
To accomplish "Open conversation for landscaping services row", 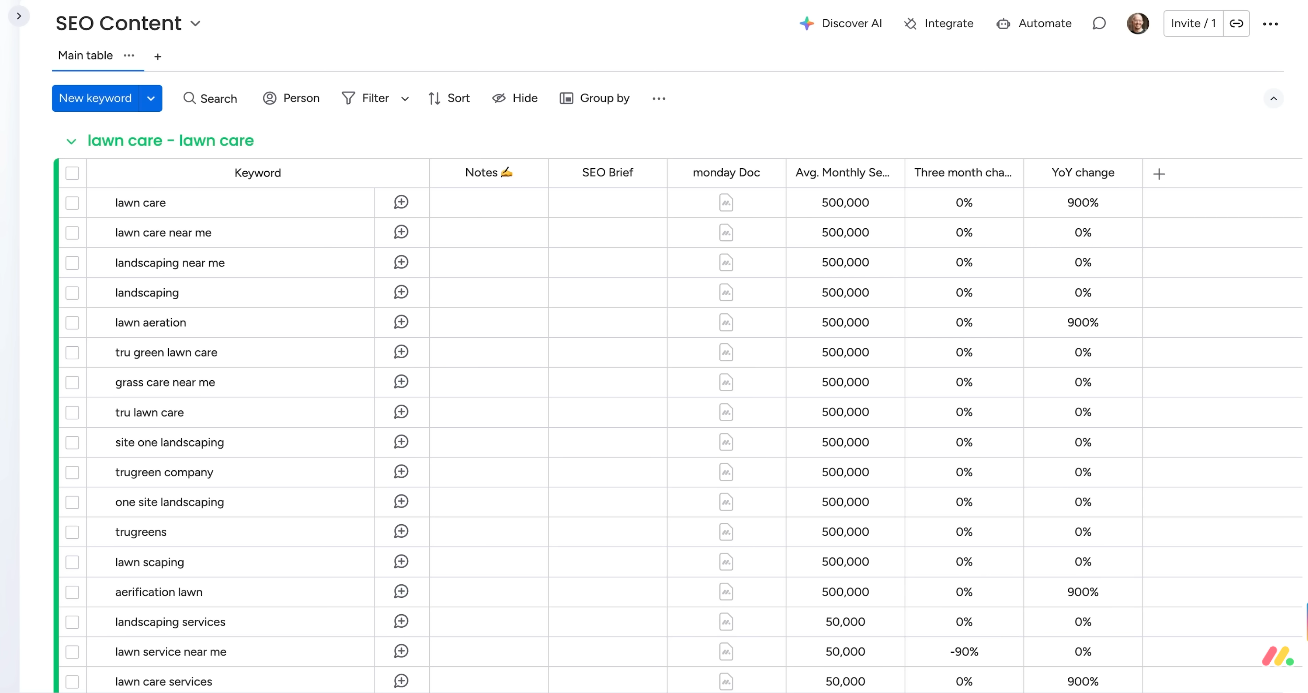I will pyautogui.click(x=401, y=622).
